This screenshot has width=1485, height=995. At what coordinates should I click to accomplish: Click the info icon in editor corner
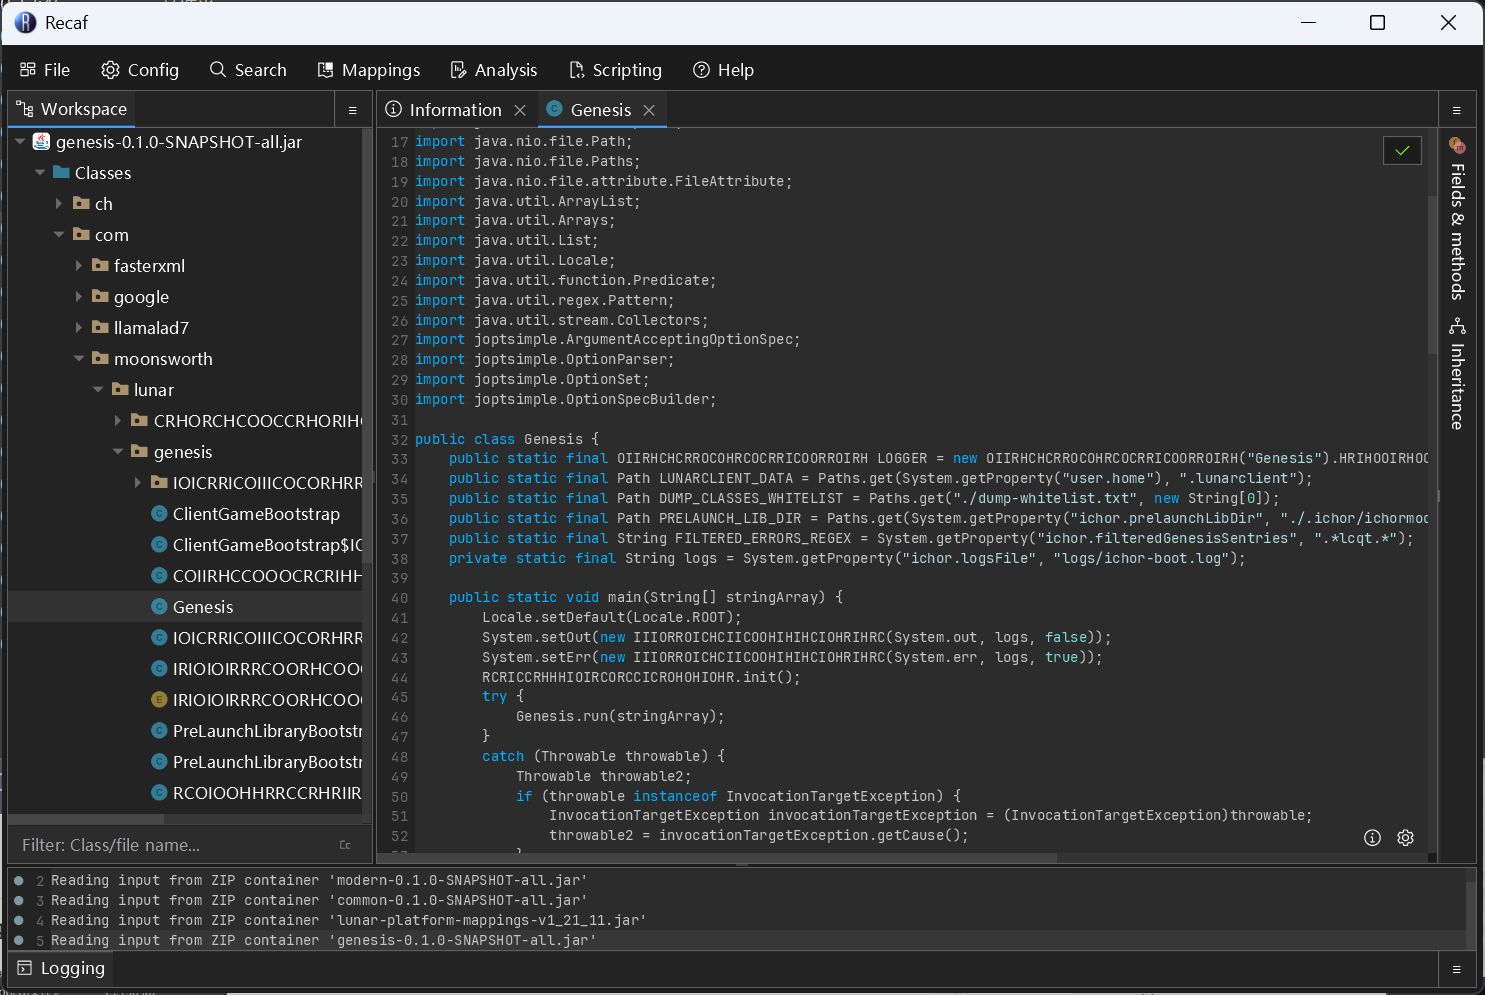(x=1372, y=838)
